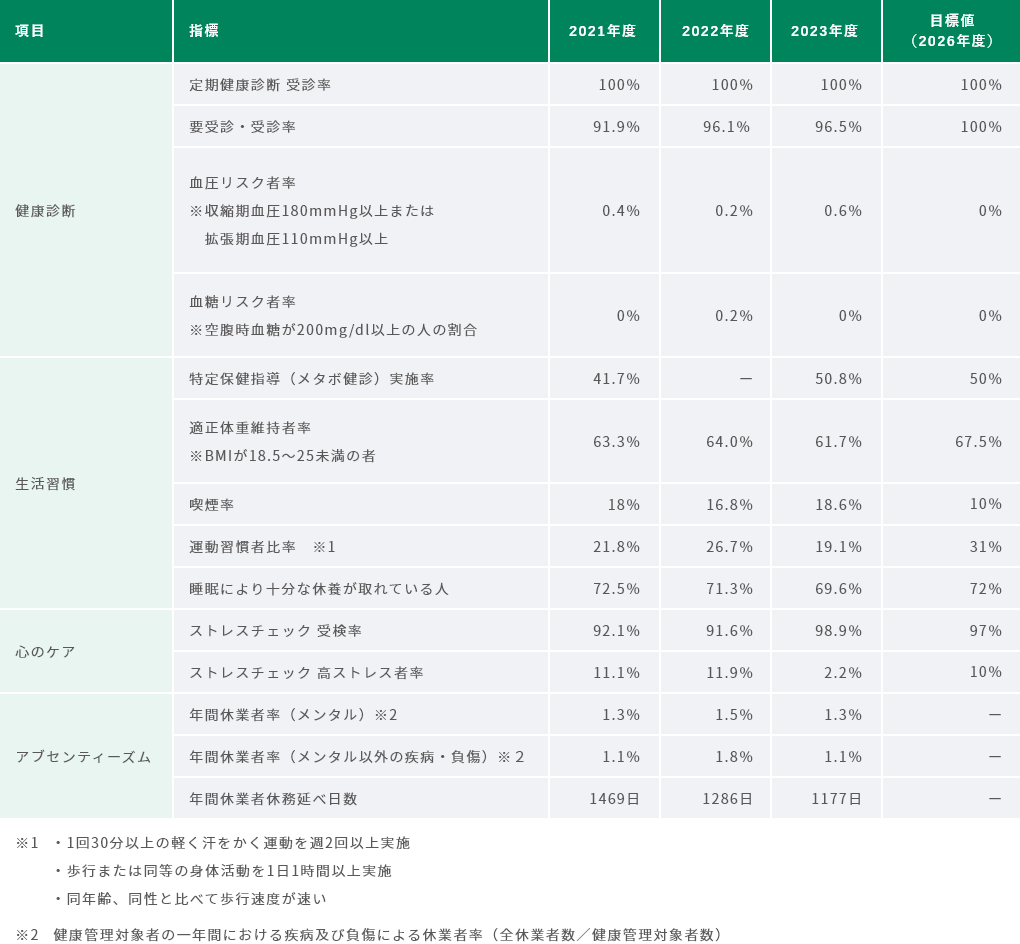Viewport: 1020px width, 944px height.
Task: Select the 2022年度 column header
Action: point(716,31)
